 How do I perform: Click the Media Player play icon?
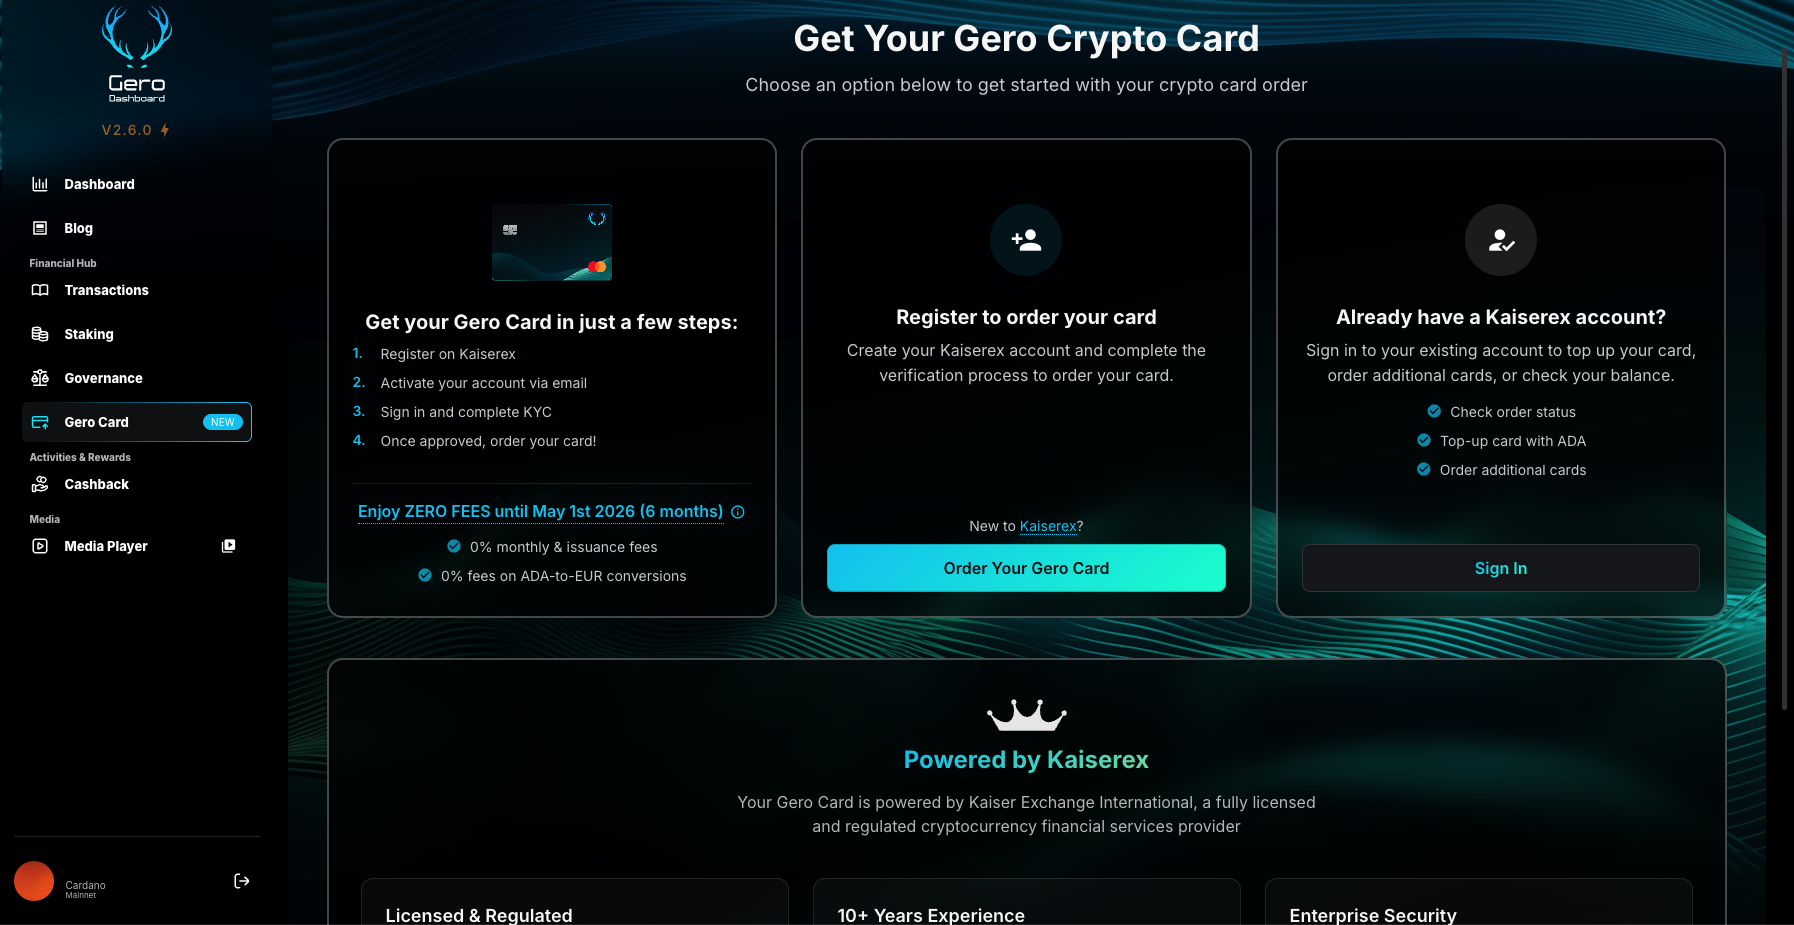(x=39, y=546)
